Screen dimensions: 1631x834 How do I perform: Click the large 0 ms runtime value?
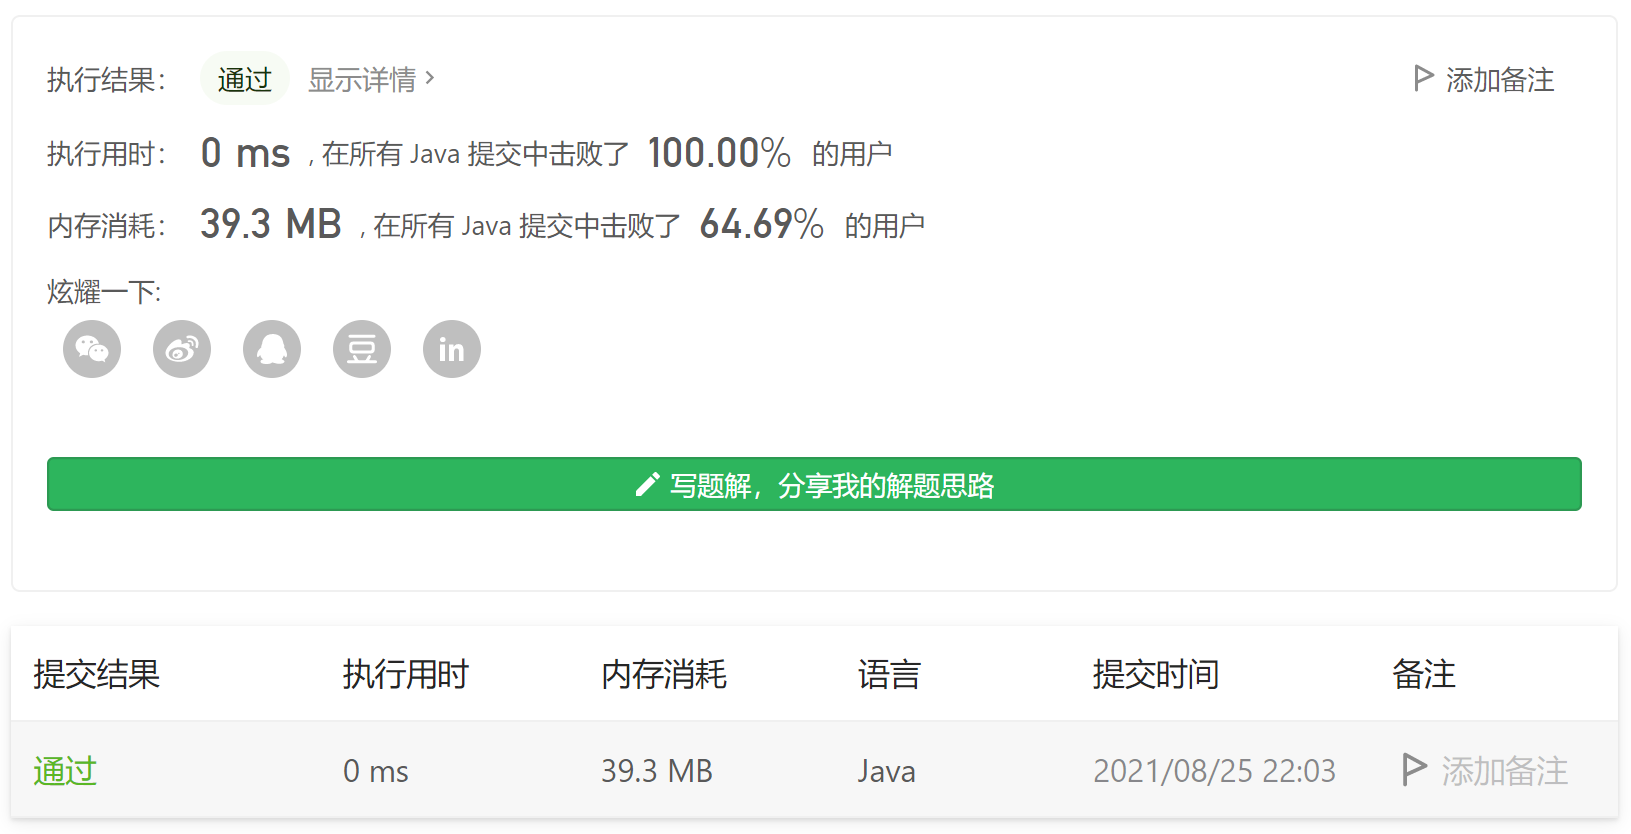(245, 153)
